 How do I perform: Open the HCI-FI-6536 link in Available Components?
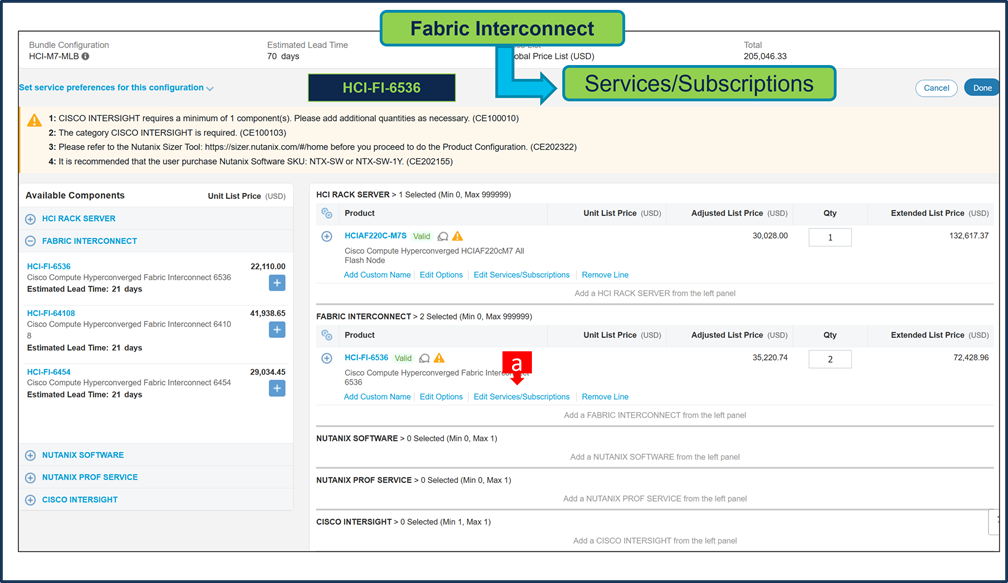click(49, 266)
